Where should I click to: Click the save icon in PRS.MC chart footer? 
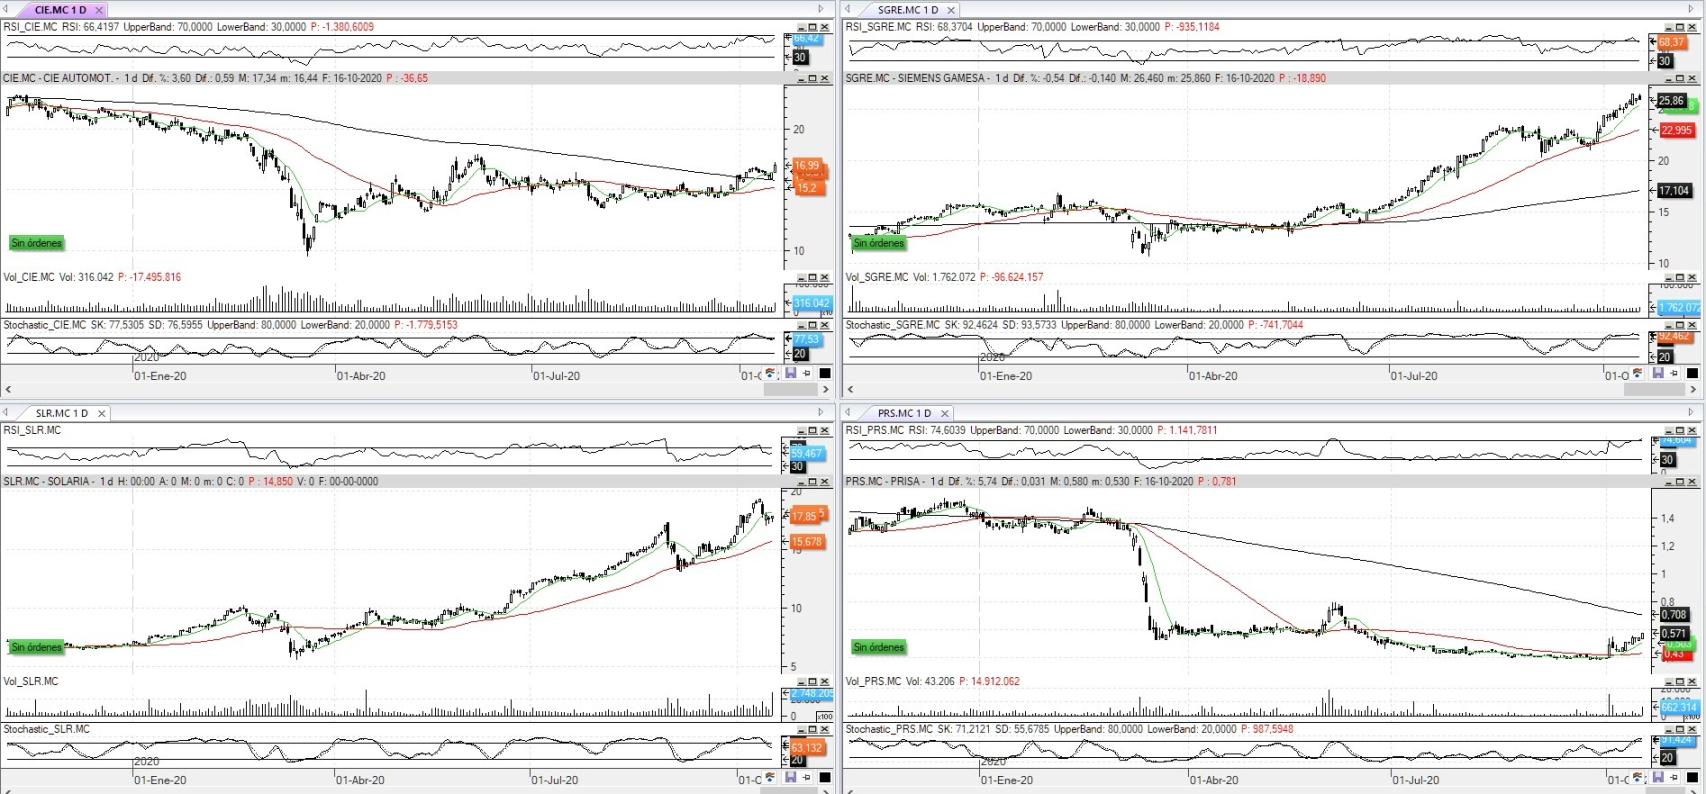coord(1658,777)
